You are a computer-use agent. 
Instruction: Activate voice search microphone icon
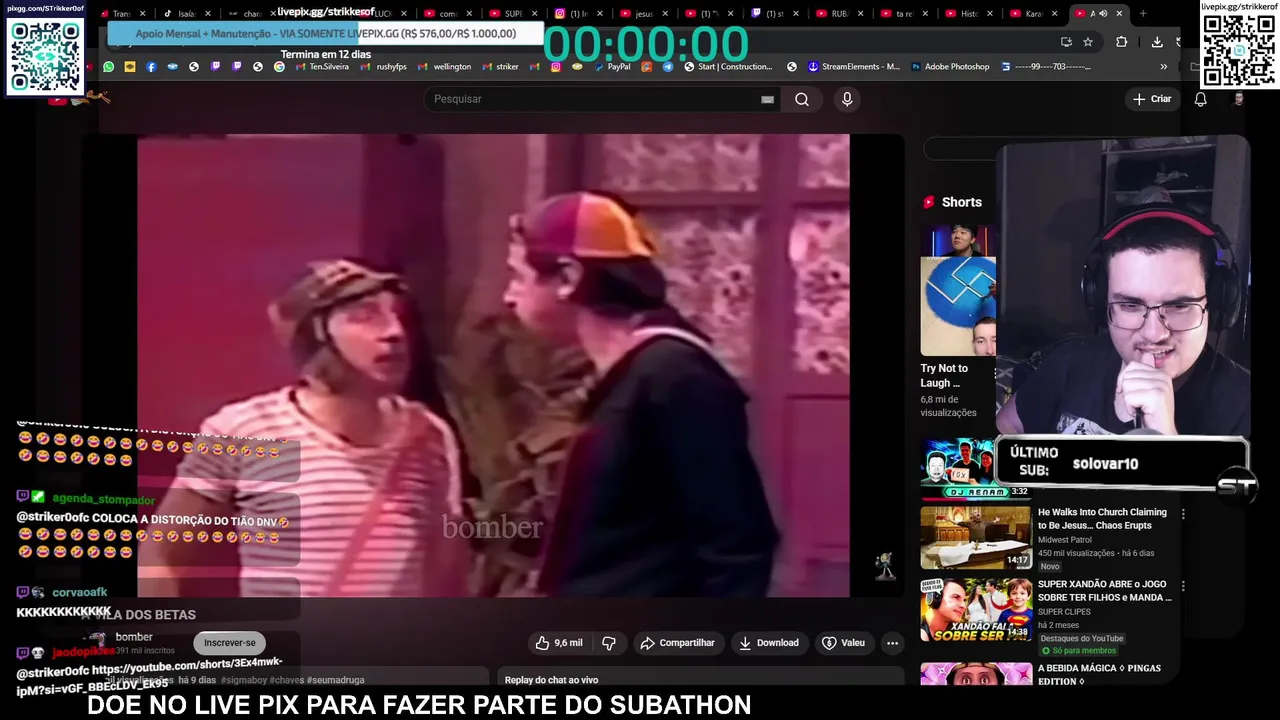pyautogui.click(x=847, y=99)
